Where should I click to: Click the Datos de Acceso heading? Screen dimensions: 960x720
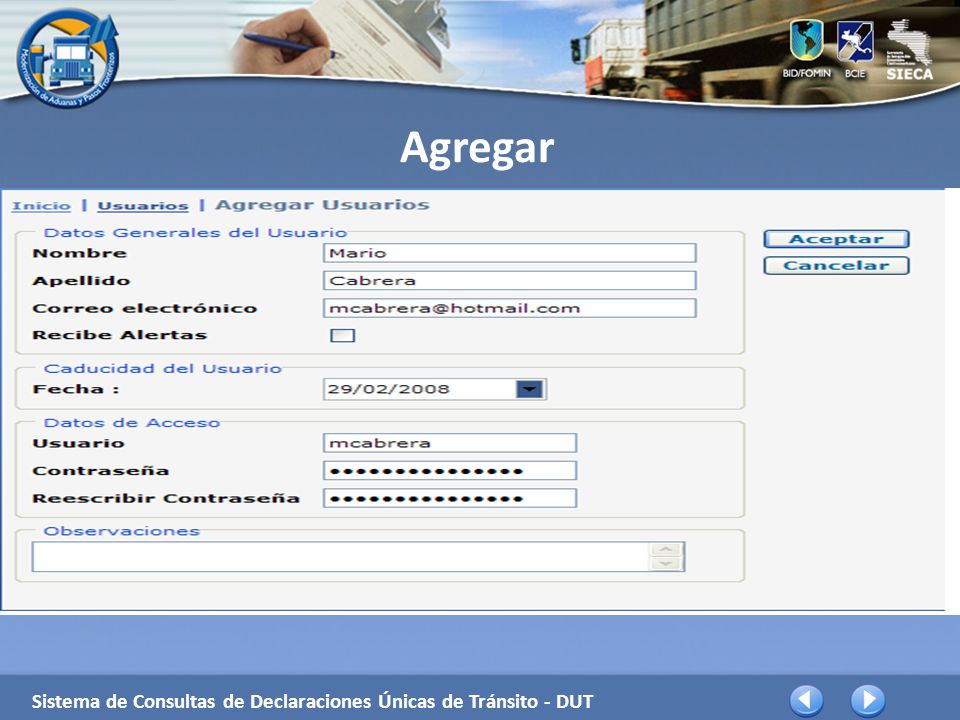pos(132,423)
